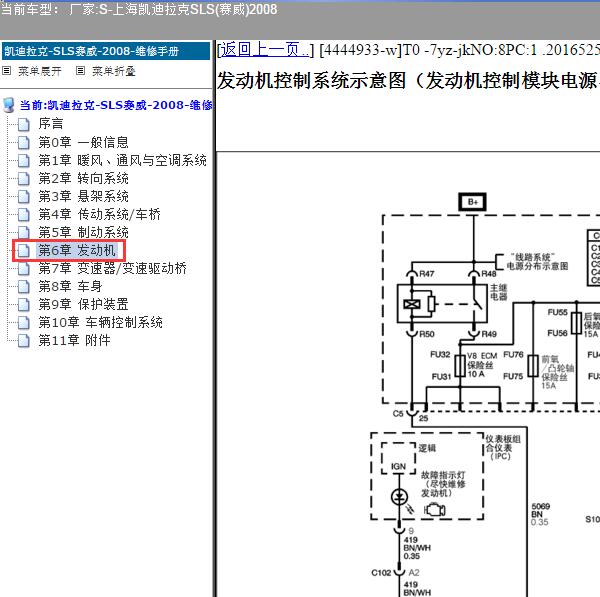Click the C102 connector label

(x=382, y=573)
